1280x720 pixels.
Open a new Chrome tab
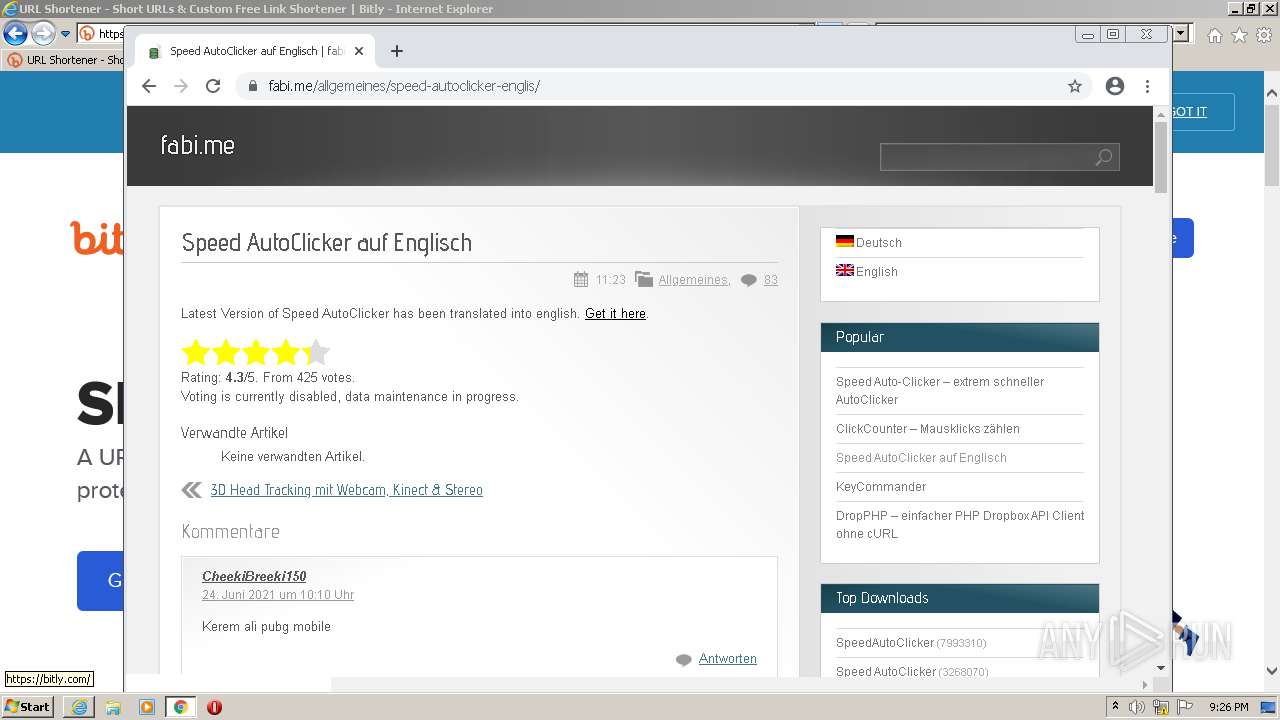click(x=397, y=51)
